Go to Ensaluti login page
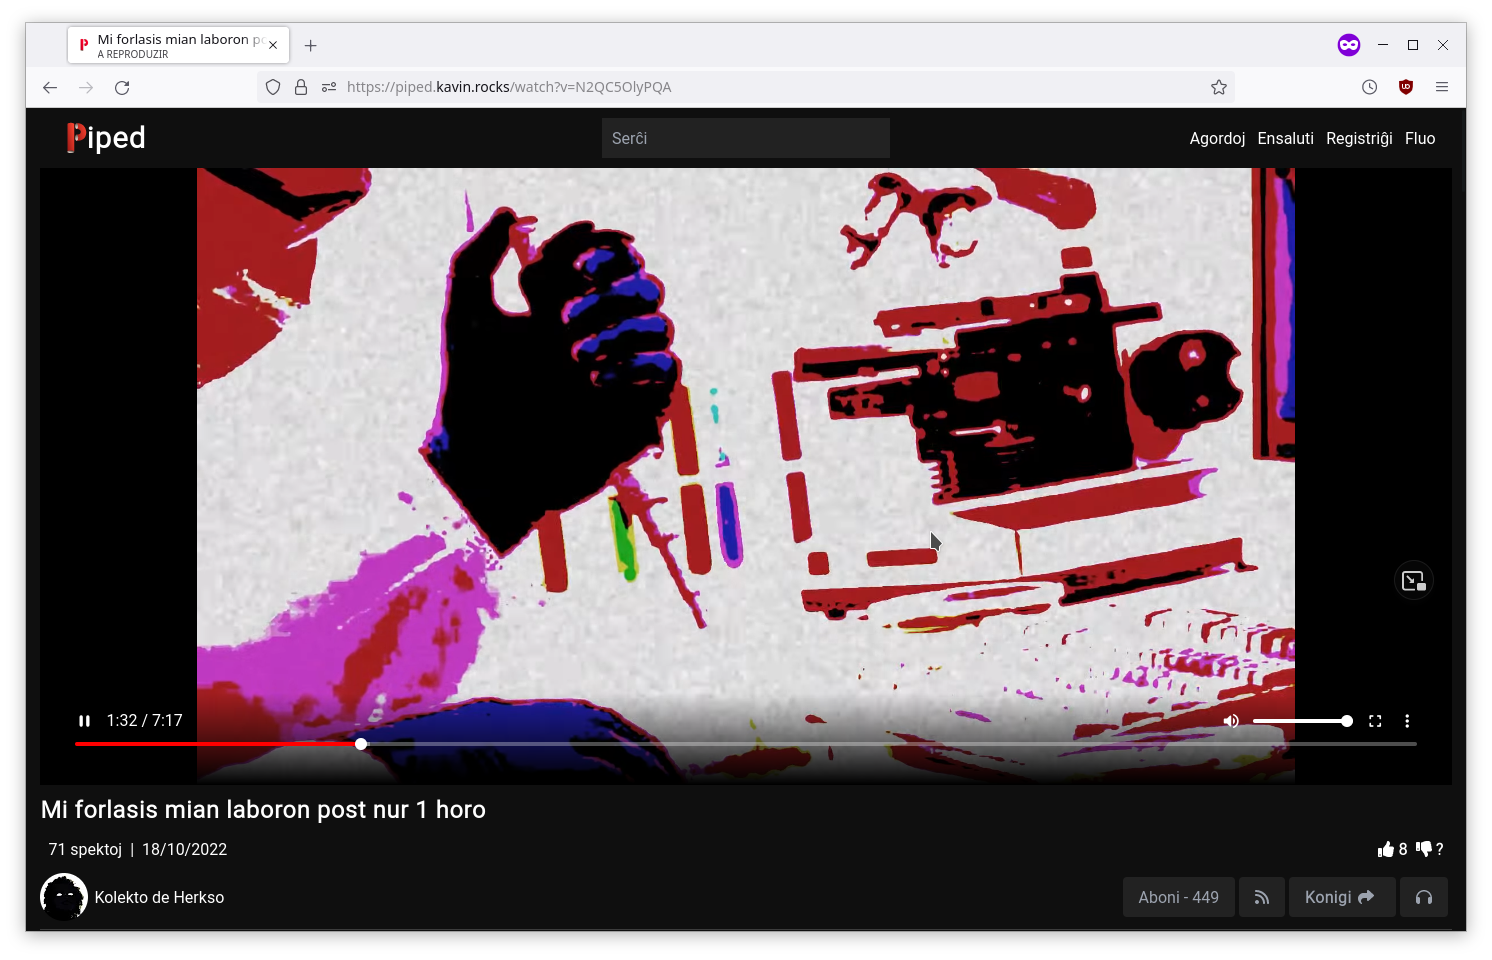 click(x=1285, y=138)
